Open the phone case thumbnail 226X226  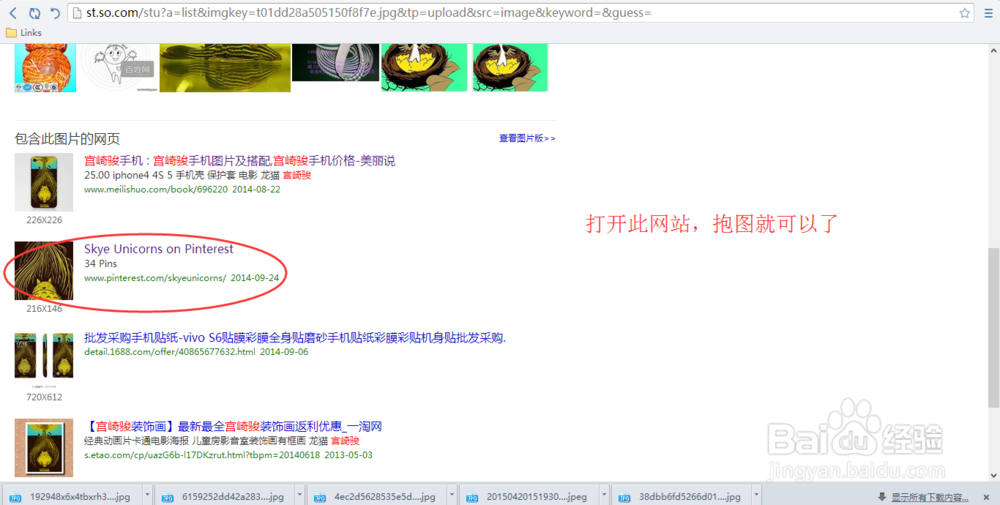pyautogui.click(x=44, y=182)
